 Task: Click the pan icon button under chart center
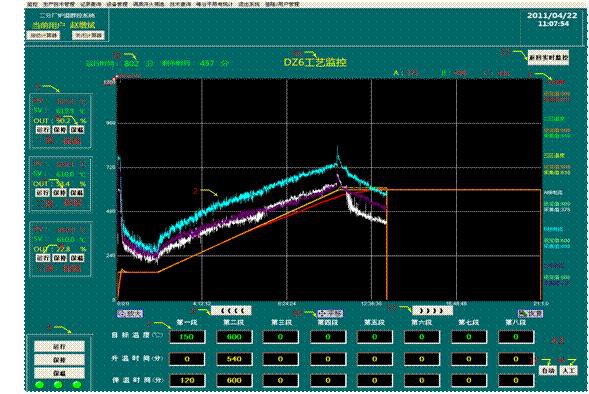coord(330,313)
